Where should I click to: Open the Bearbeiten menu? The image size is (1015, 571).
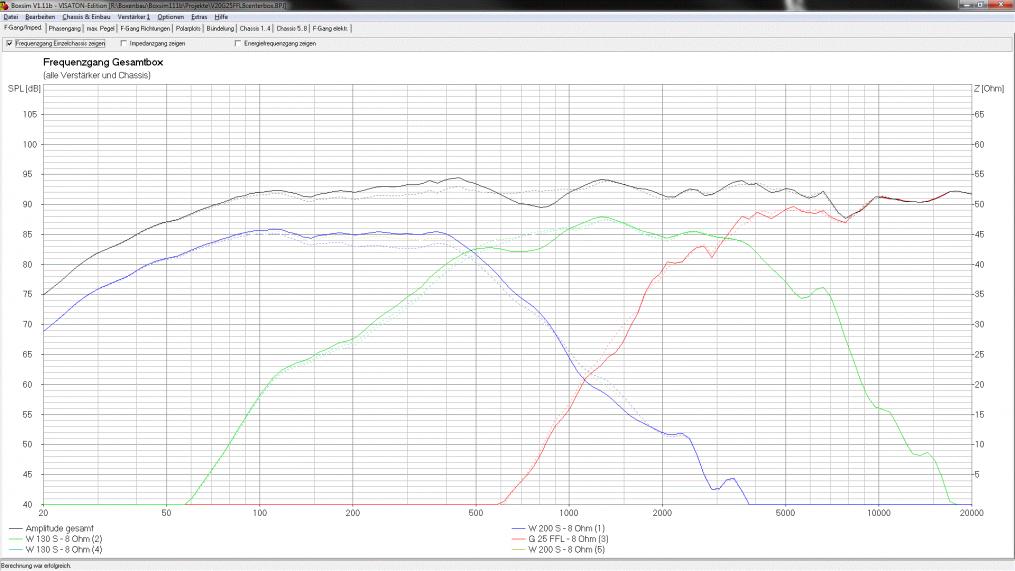click(40, 17)
